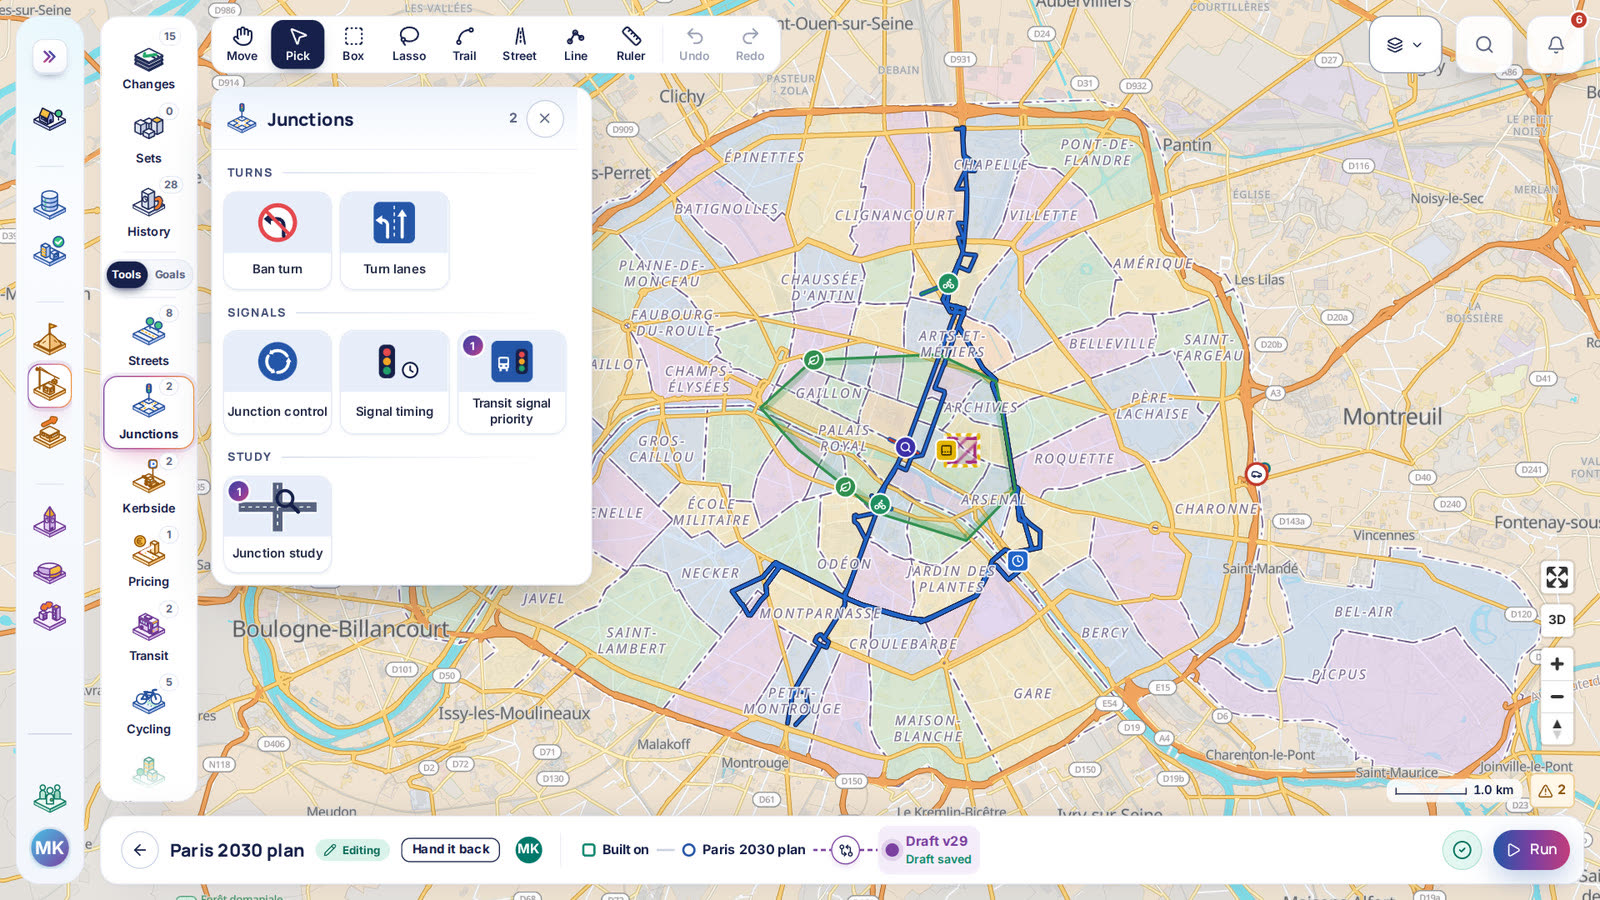Click the Hand it back button
This screenshot has width=1600, height=900.
click(x=451, y=849)
